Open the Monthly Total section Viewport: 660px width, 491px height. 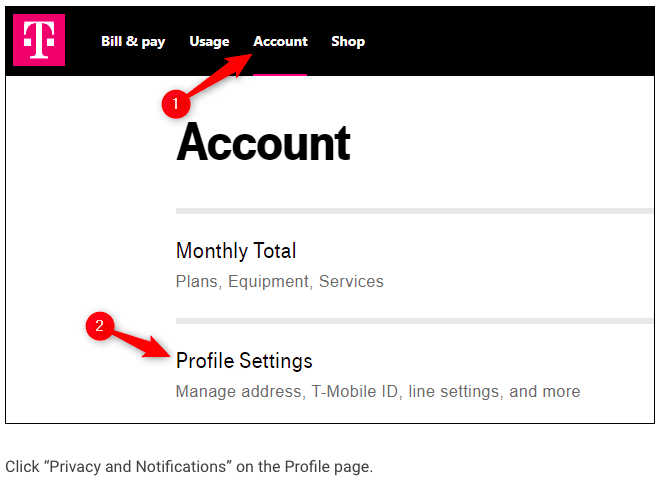236,251
